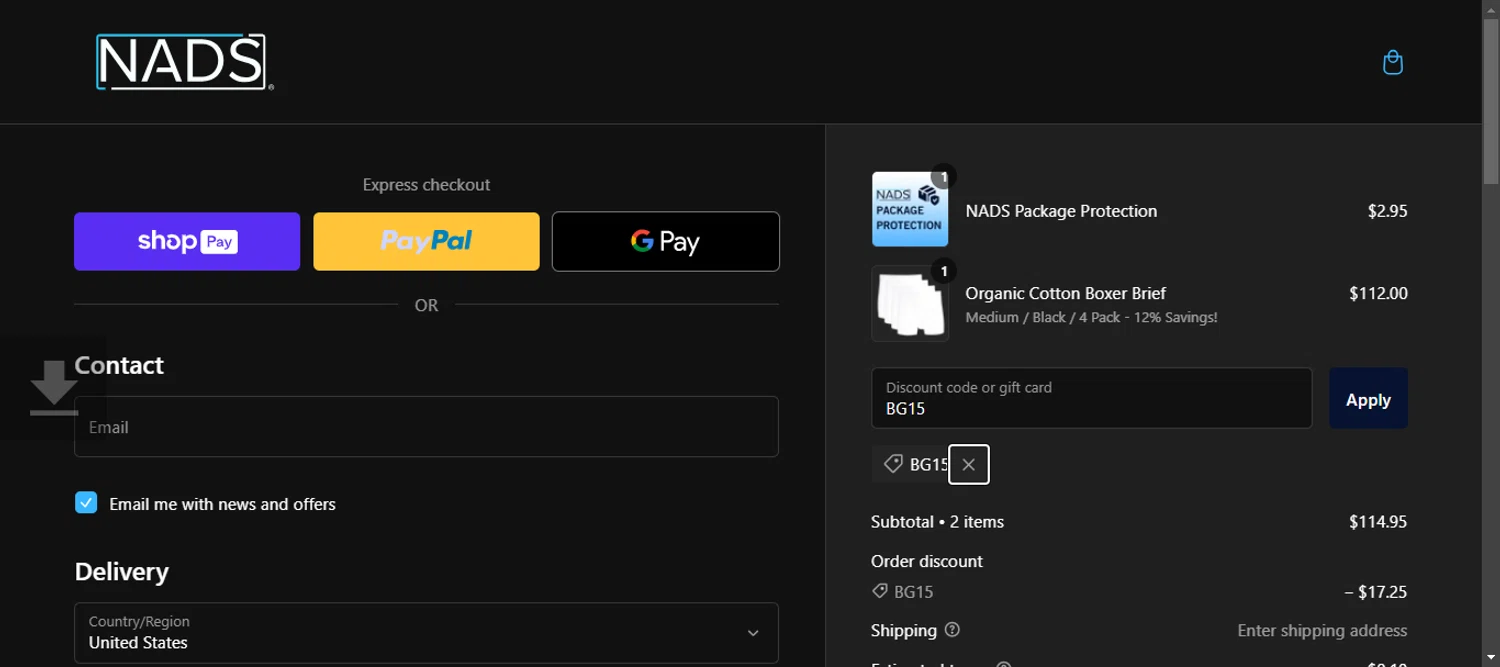The height and width of the screenshot is (667, 1500).
Task: Click the discount code or gift card field
Action: [x=1091, y=398]
